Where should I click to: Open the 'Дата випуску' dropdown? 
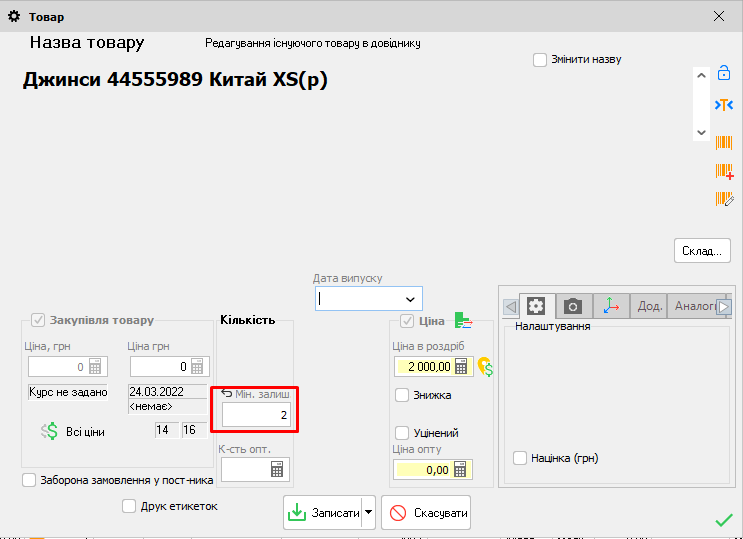409,299
